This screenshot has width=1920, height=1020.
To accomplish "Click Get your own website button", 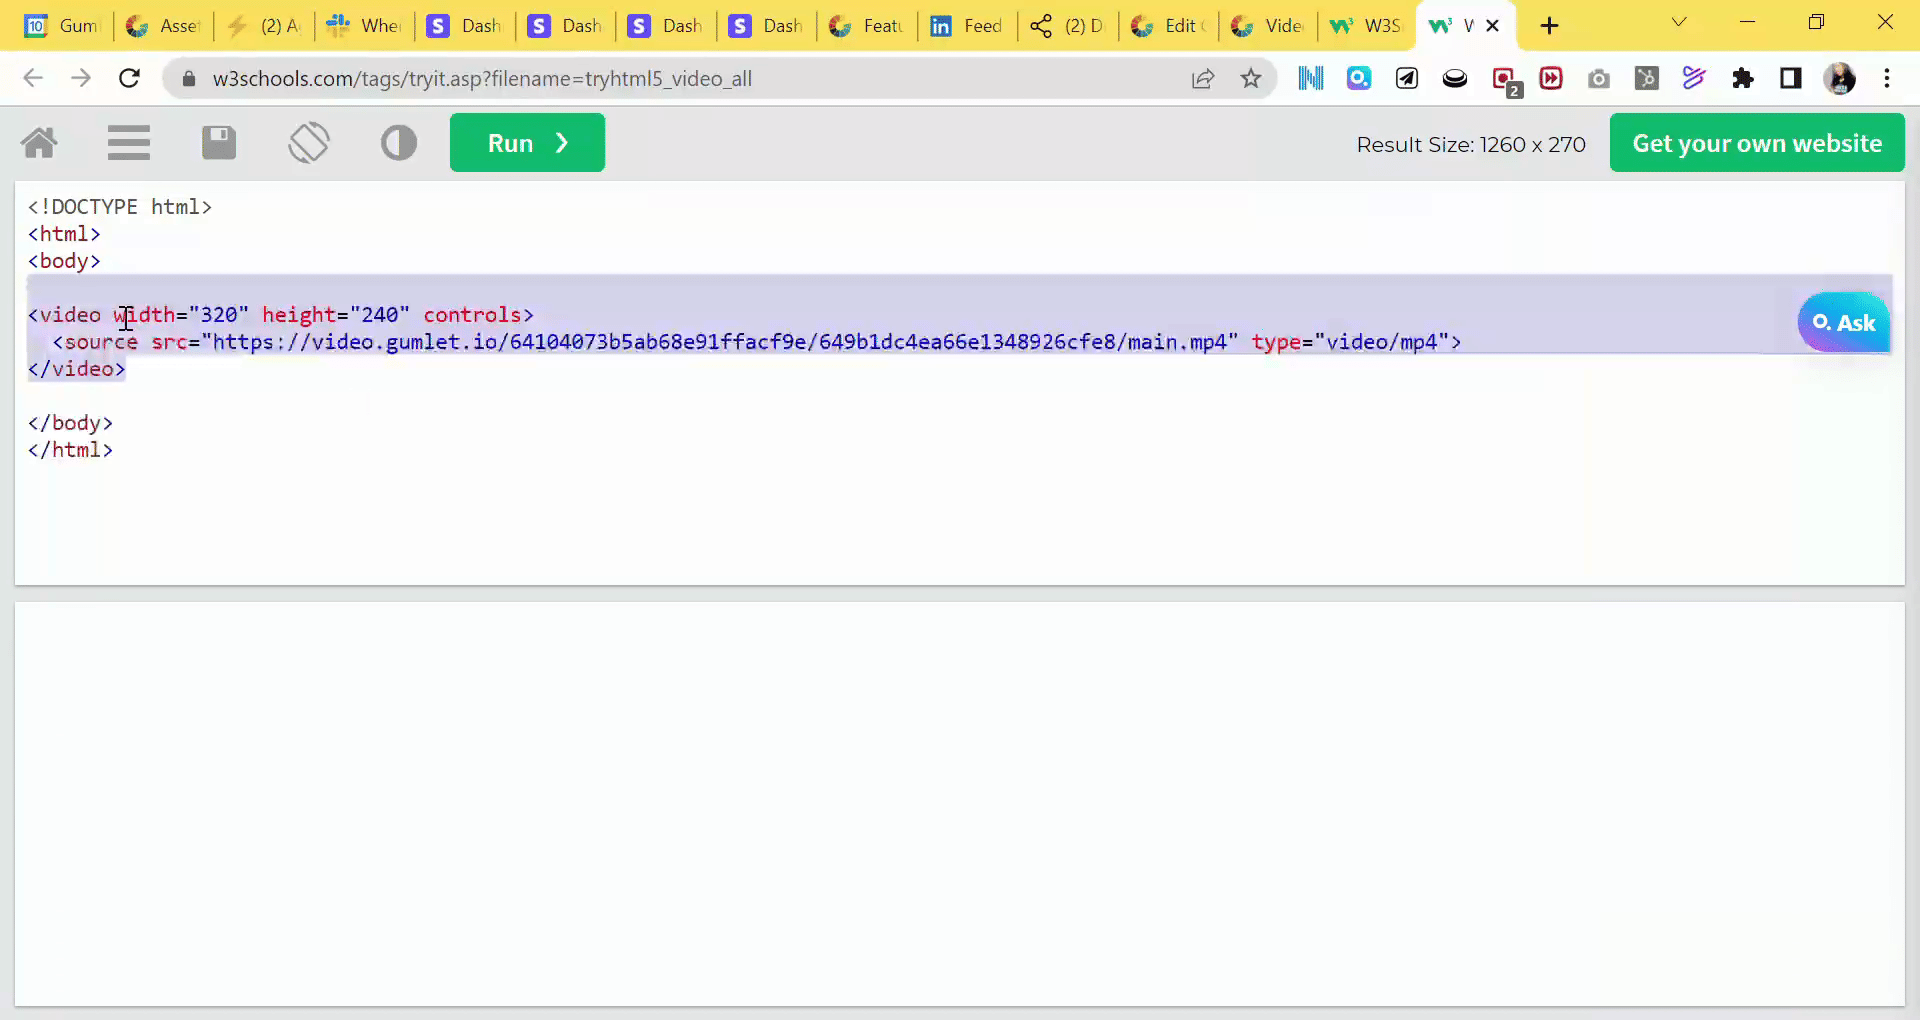I will tap(1756, 143).
